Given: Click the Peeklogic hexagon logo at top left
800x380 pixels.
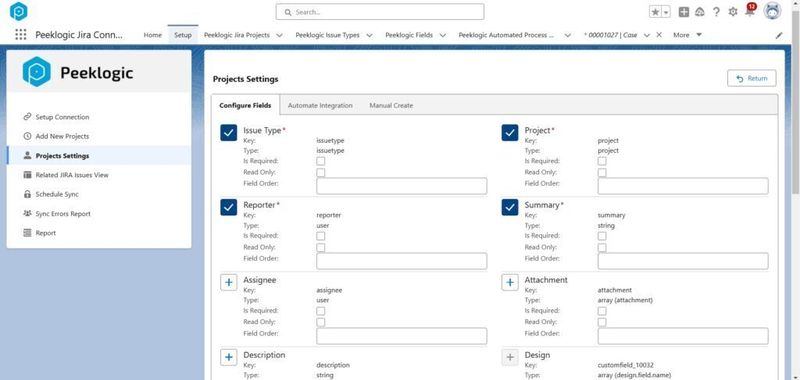Looking at the screenshot, I should tap(18, 11).
